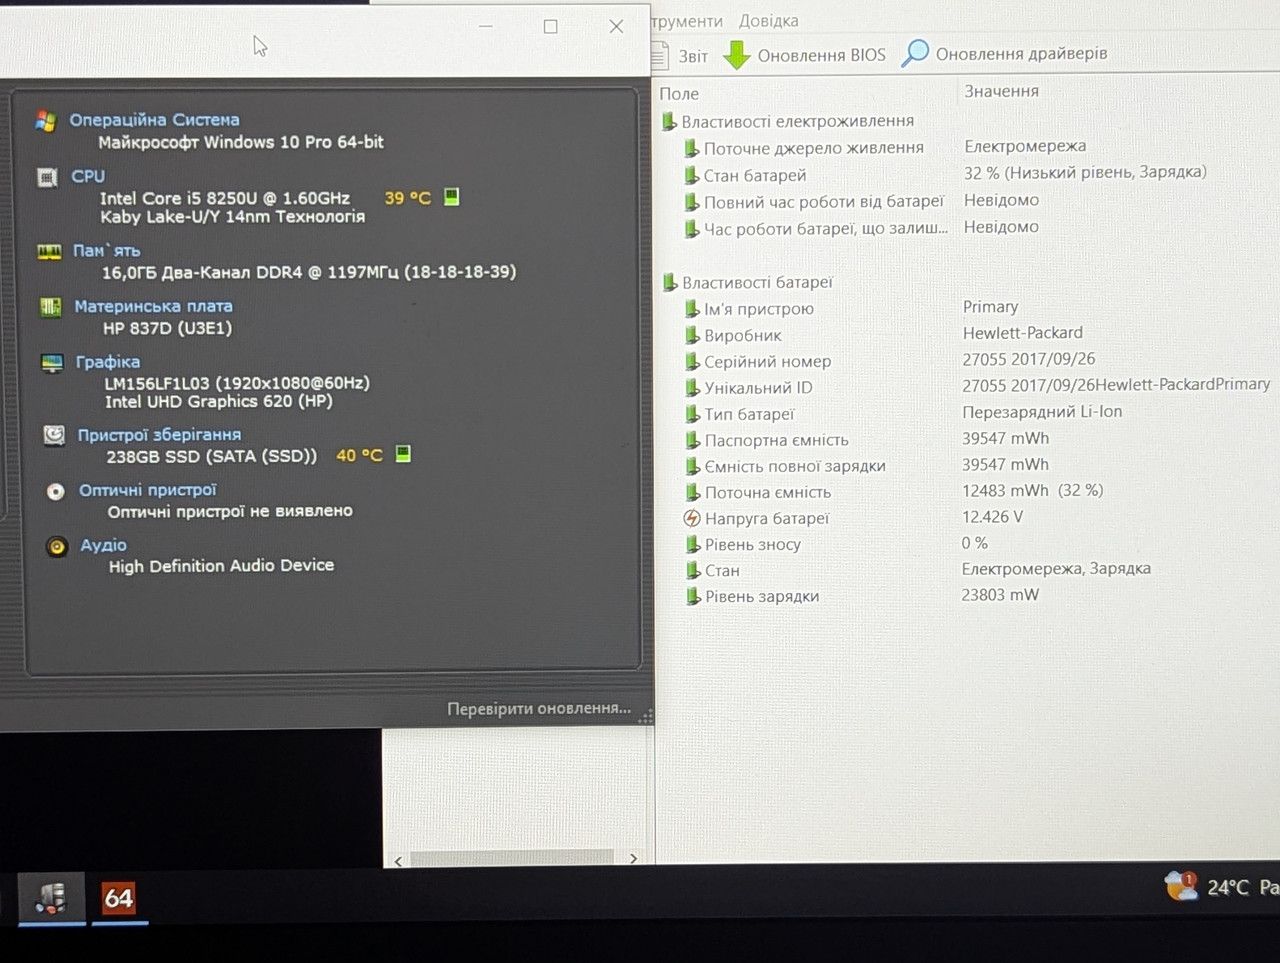Open the Аудіо section link
Viewport: 1280px width, 963px height.
pos(104,545)
